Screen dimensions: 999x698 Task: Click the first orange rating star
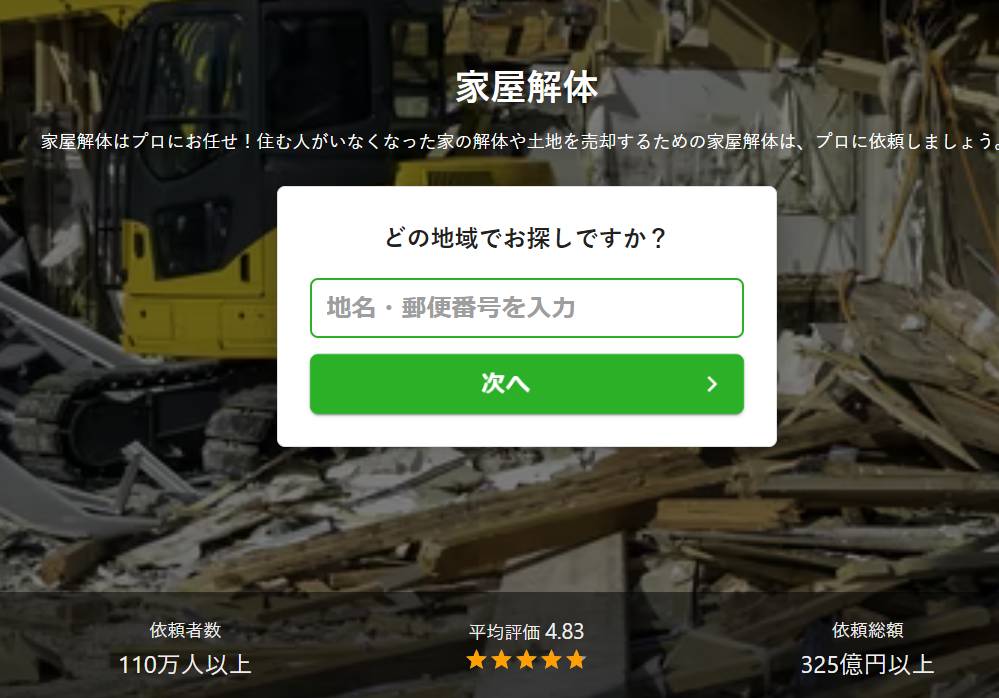tap(476, 659)
